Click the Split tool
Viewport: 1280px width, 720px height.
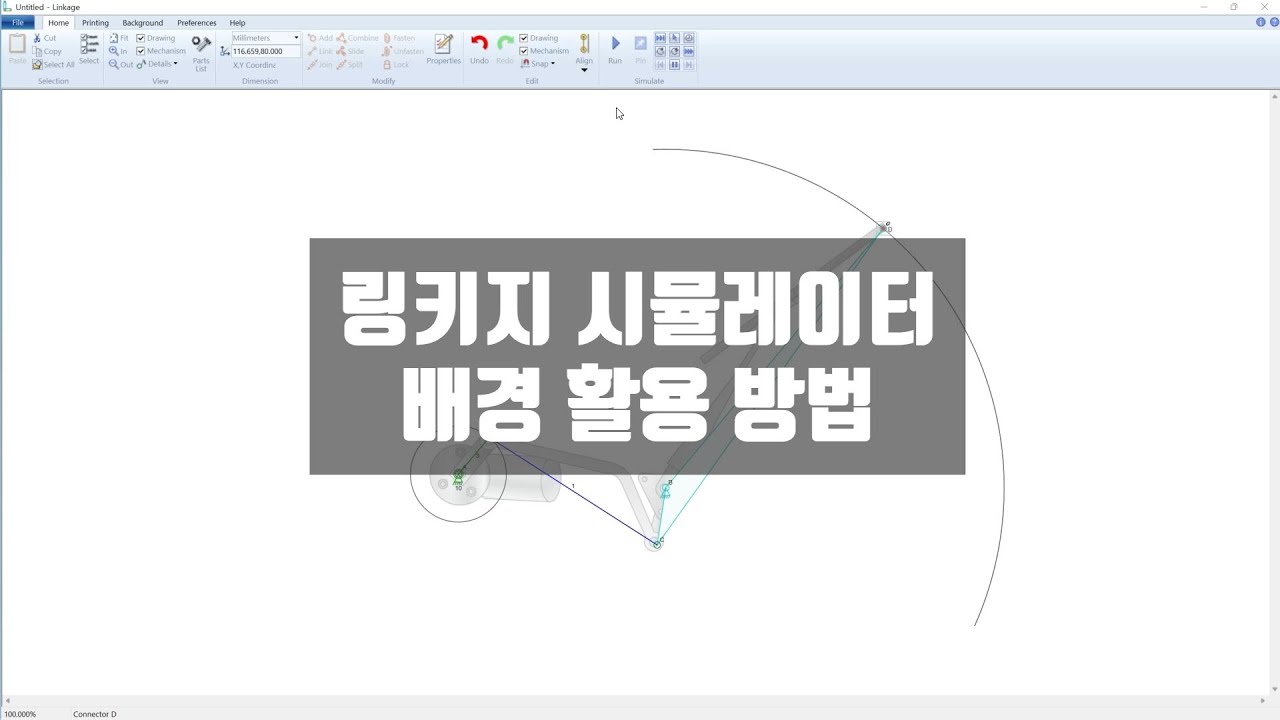click(351, 64)
